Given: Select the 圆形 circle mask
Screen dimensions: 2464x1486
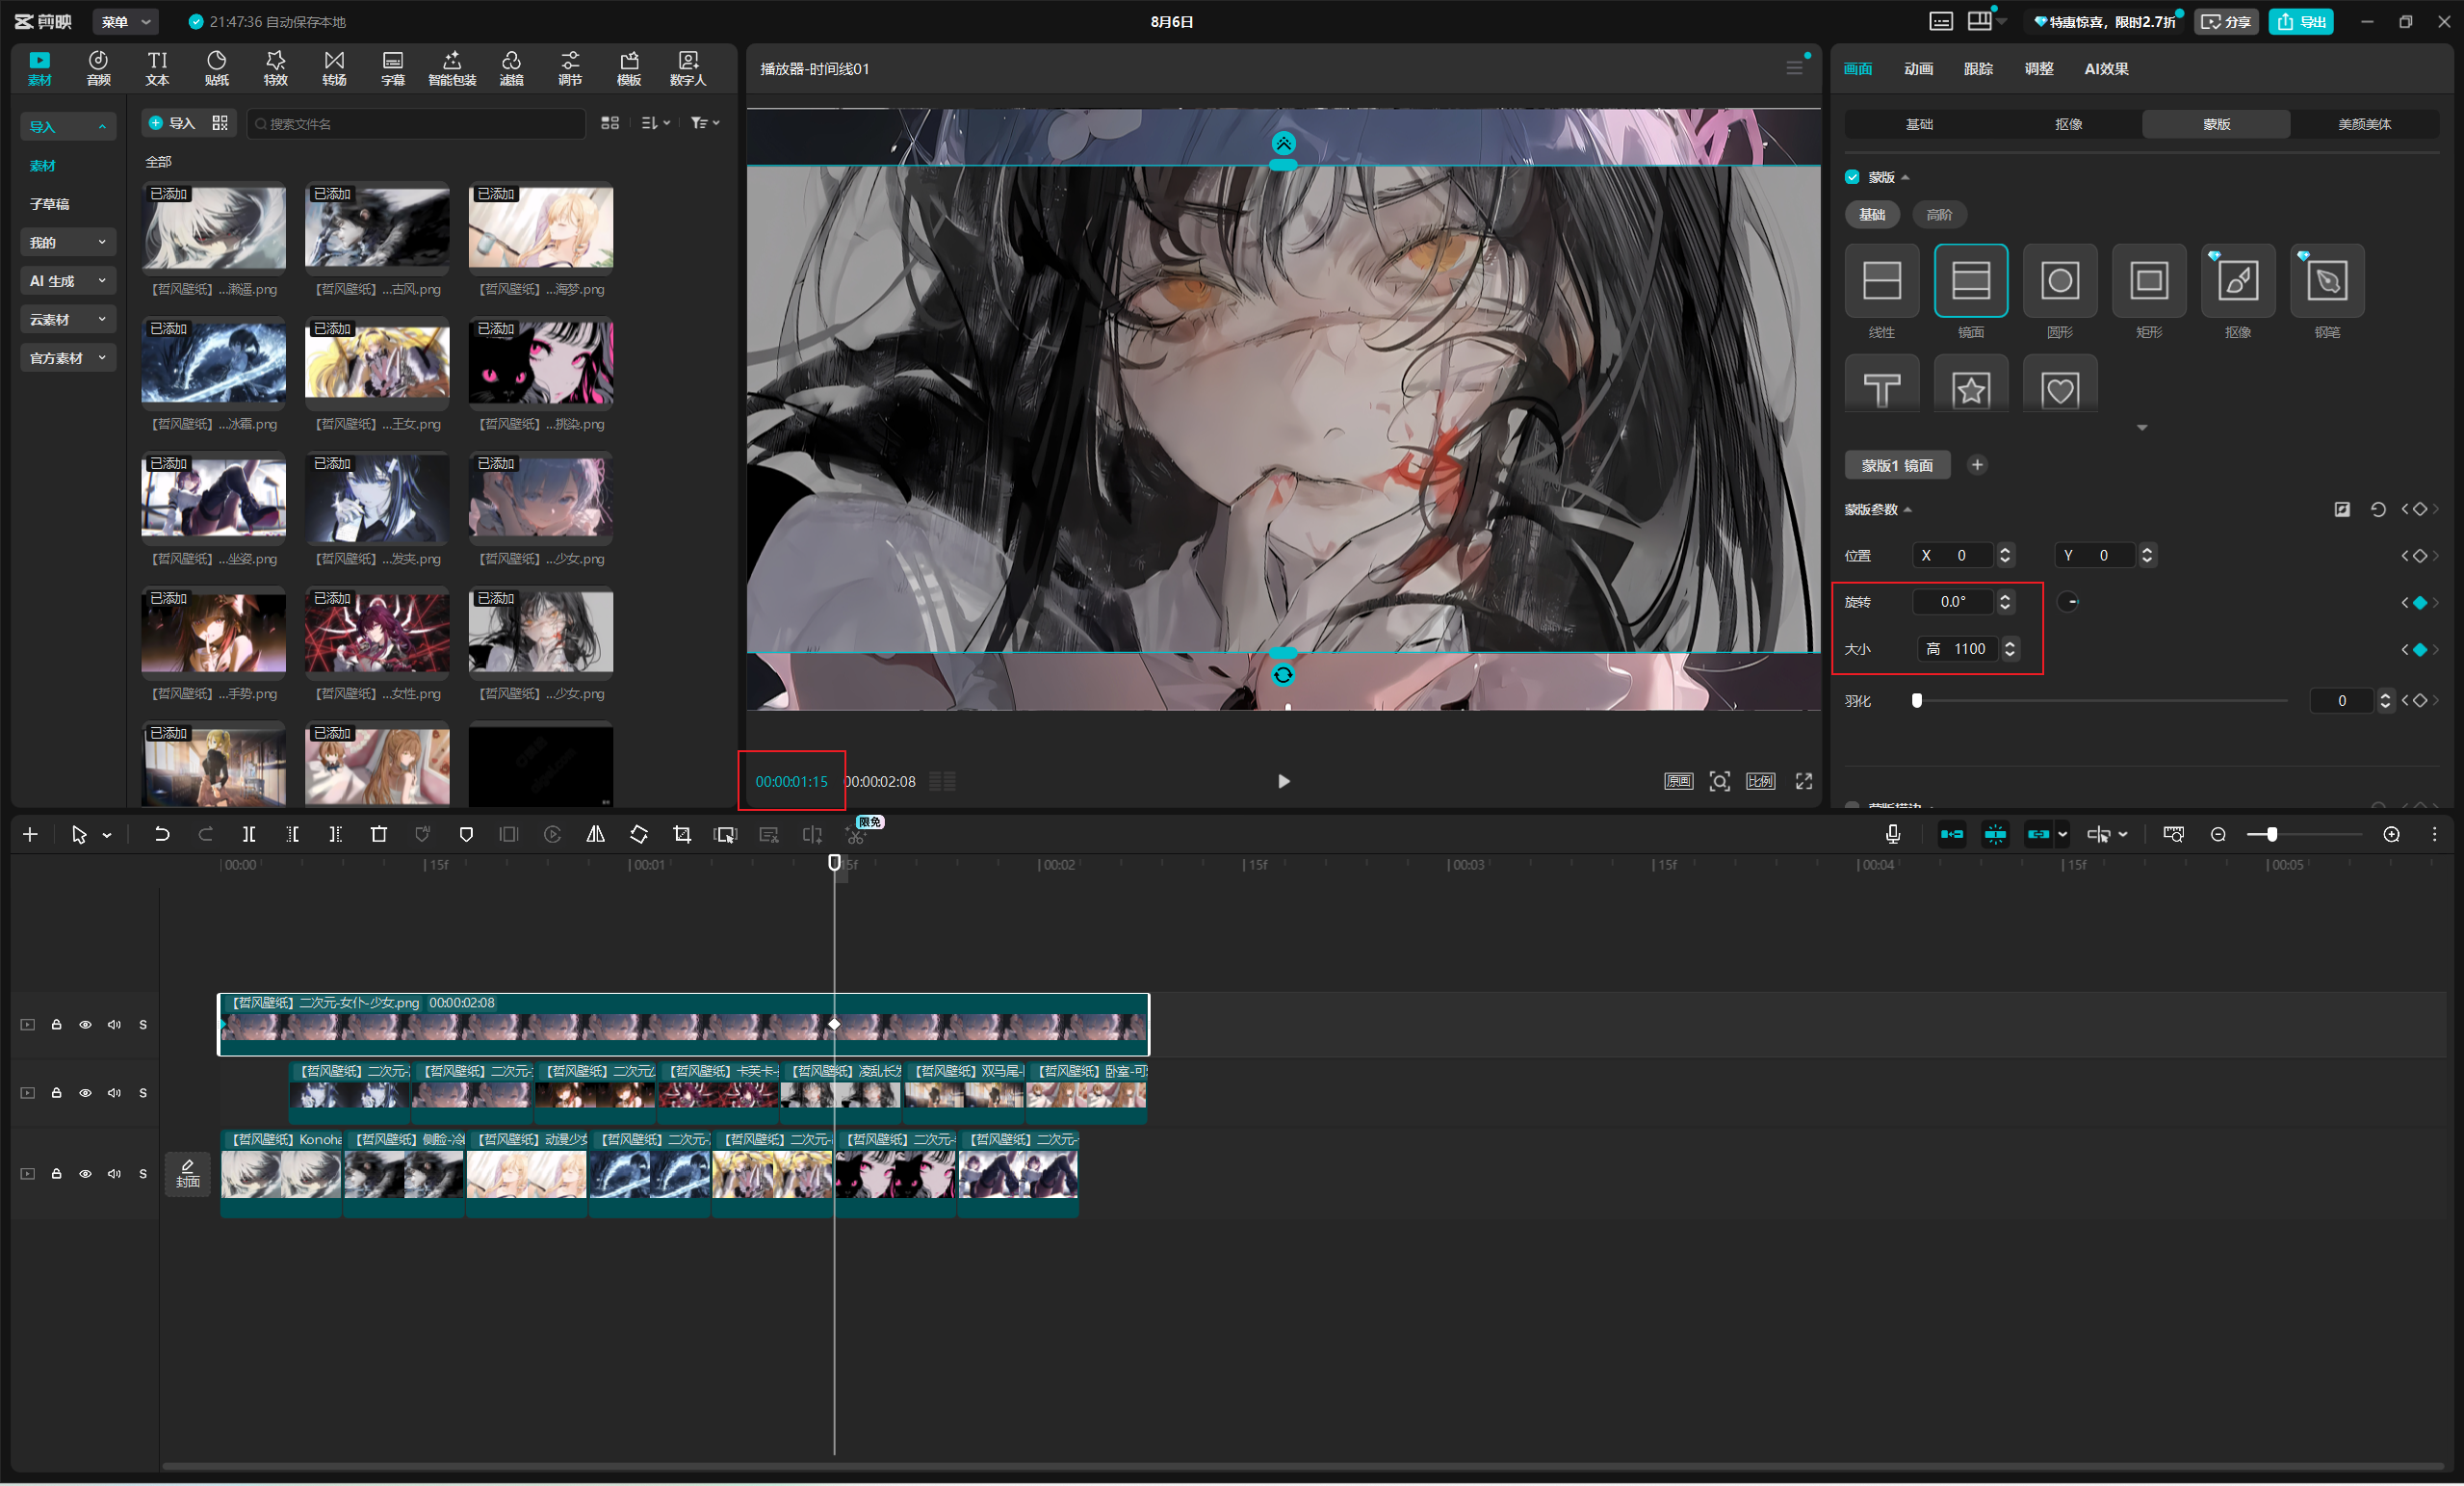Looking at the screenshot, I should tap(2059, 280).
